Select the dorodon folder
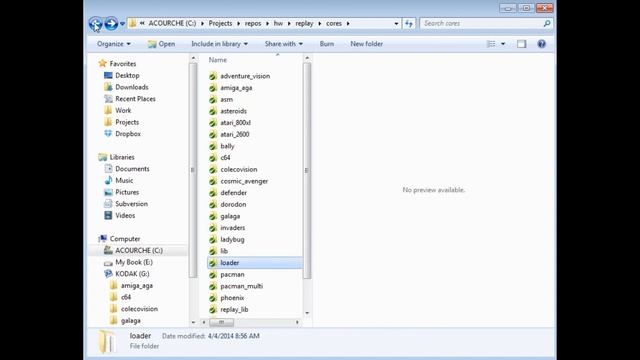Viewport: 640px width, 360px height. (x=233, y=204)
